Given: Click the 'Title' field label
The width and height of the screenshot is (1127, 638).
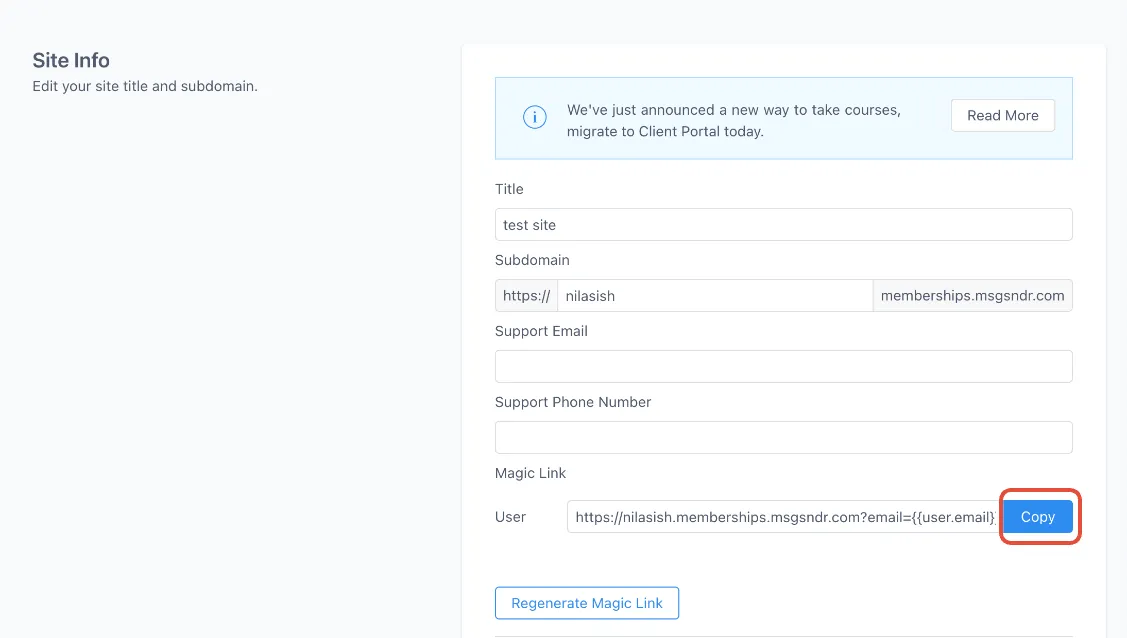Looking at the screenshot, I should pyautogui.click(x=509, y=189).
